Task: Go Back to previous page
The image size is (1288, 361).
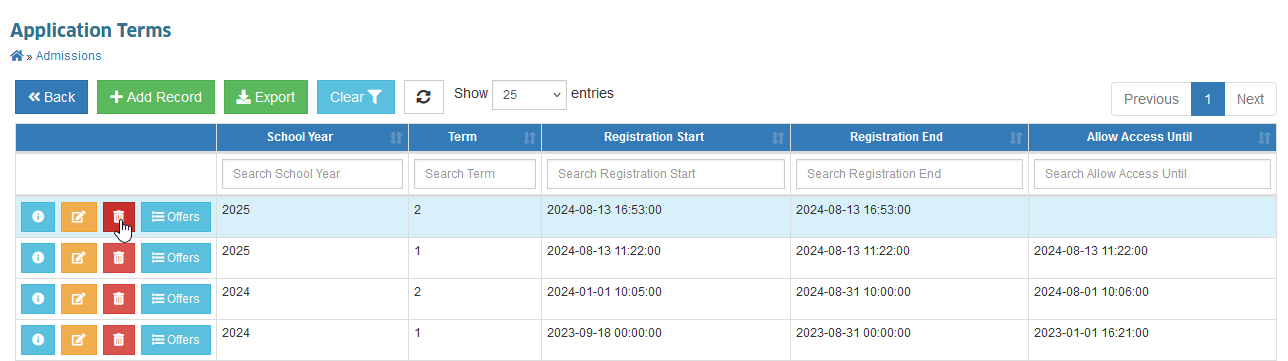Action: [x=51, y=97]
